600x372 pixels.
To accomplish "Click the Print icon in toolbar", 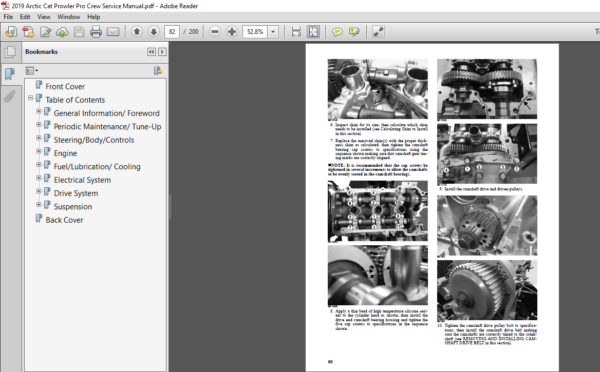I will point(96,32).
